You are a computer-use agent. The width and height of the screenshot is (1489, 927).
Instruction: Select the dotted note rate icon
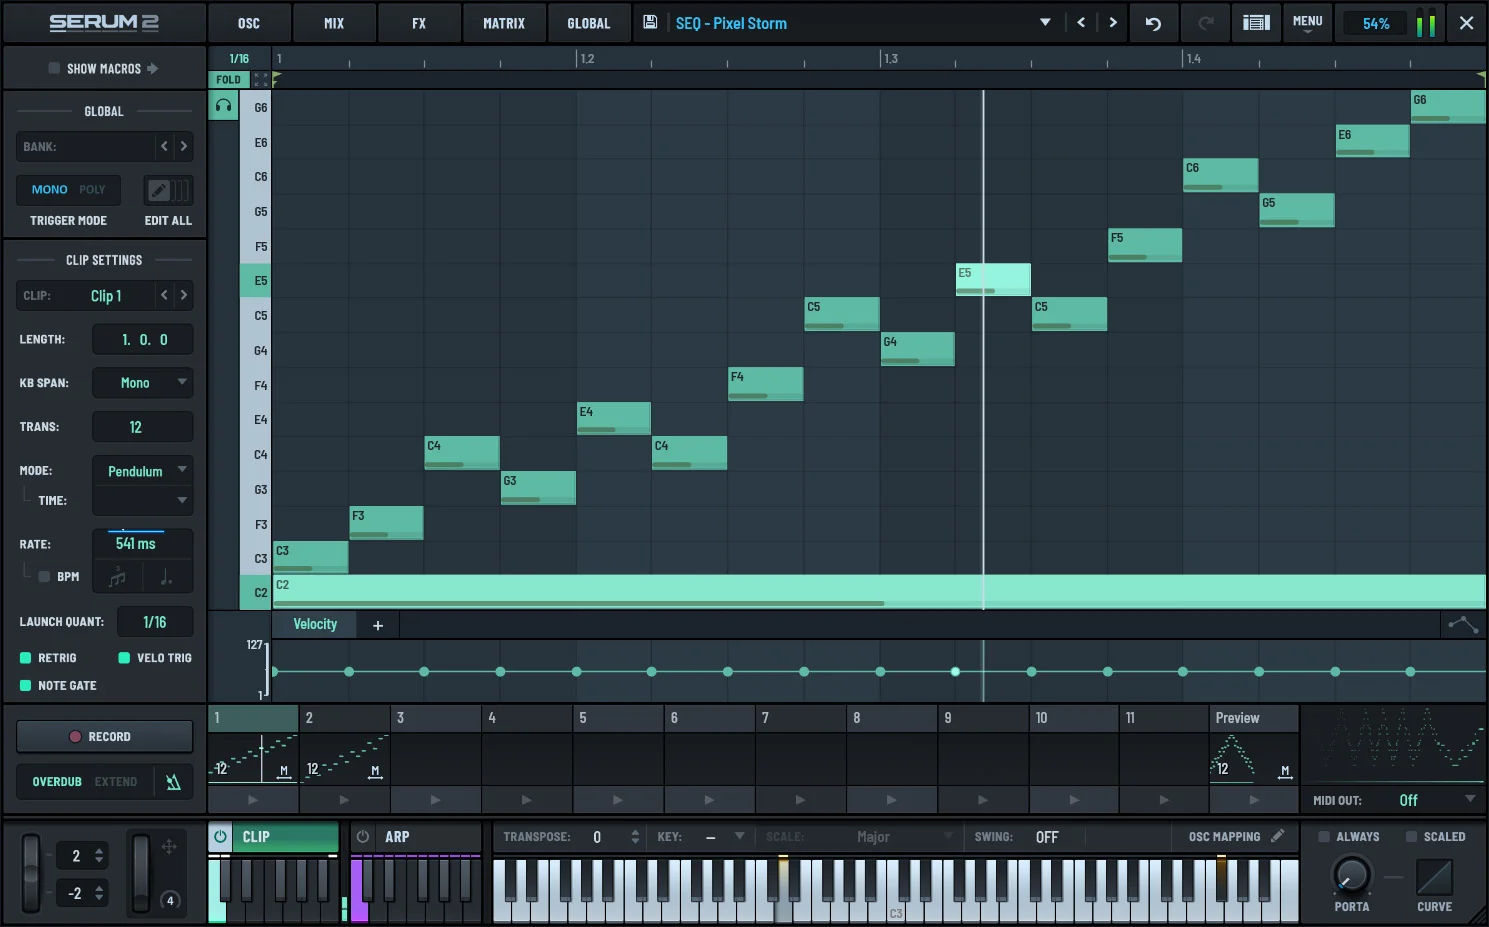pos(166,577)
